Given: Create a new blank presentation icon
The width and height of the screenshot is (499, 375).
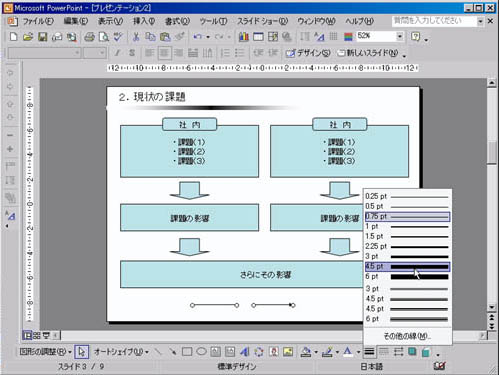Looking at the screenshot, I should pos(13,37).
